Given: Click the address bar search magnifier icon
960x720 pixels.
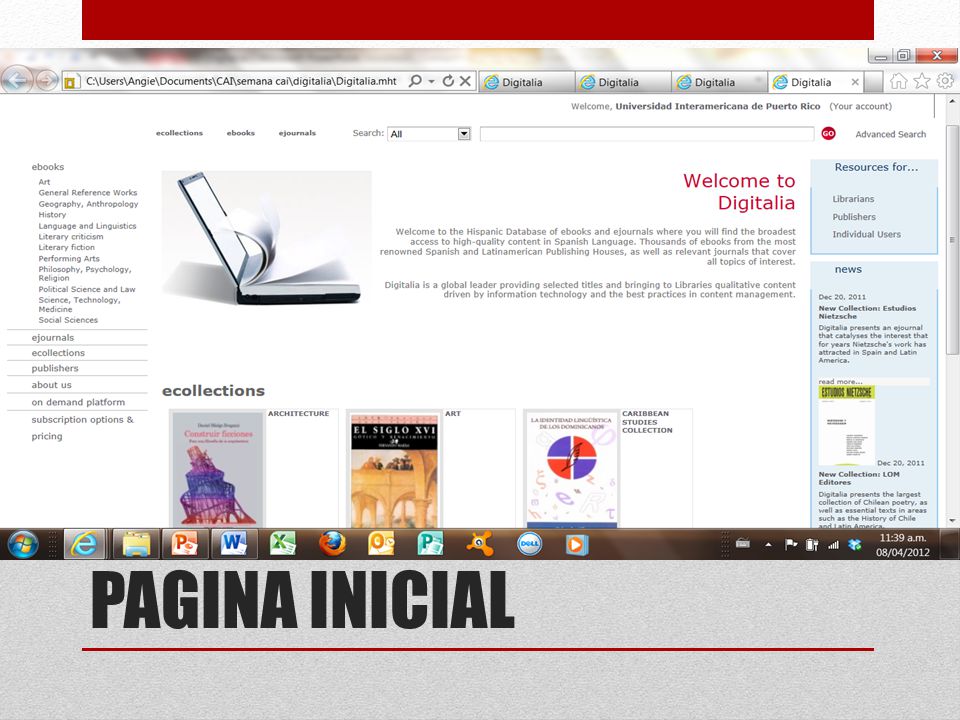Looking at the screenshot, I should pyautogui.click(x=414, y=81).
